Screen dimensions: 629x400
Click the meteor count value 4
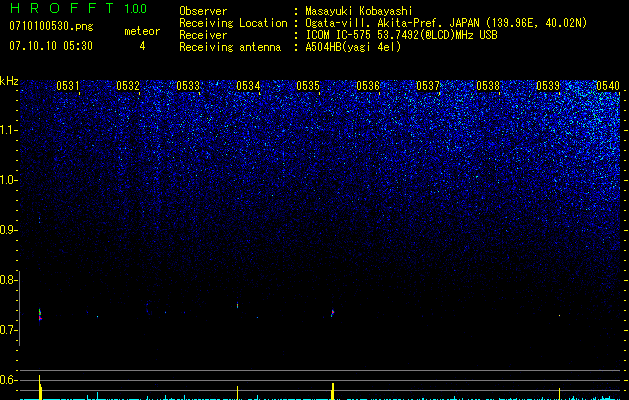(x=142, y=46)
